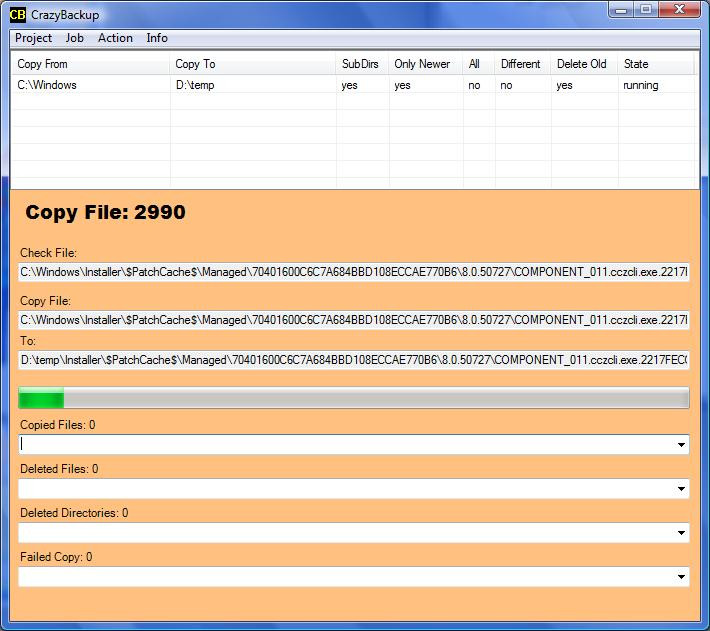
Task: Click the Different column header
Action: [x=523, y=64]
